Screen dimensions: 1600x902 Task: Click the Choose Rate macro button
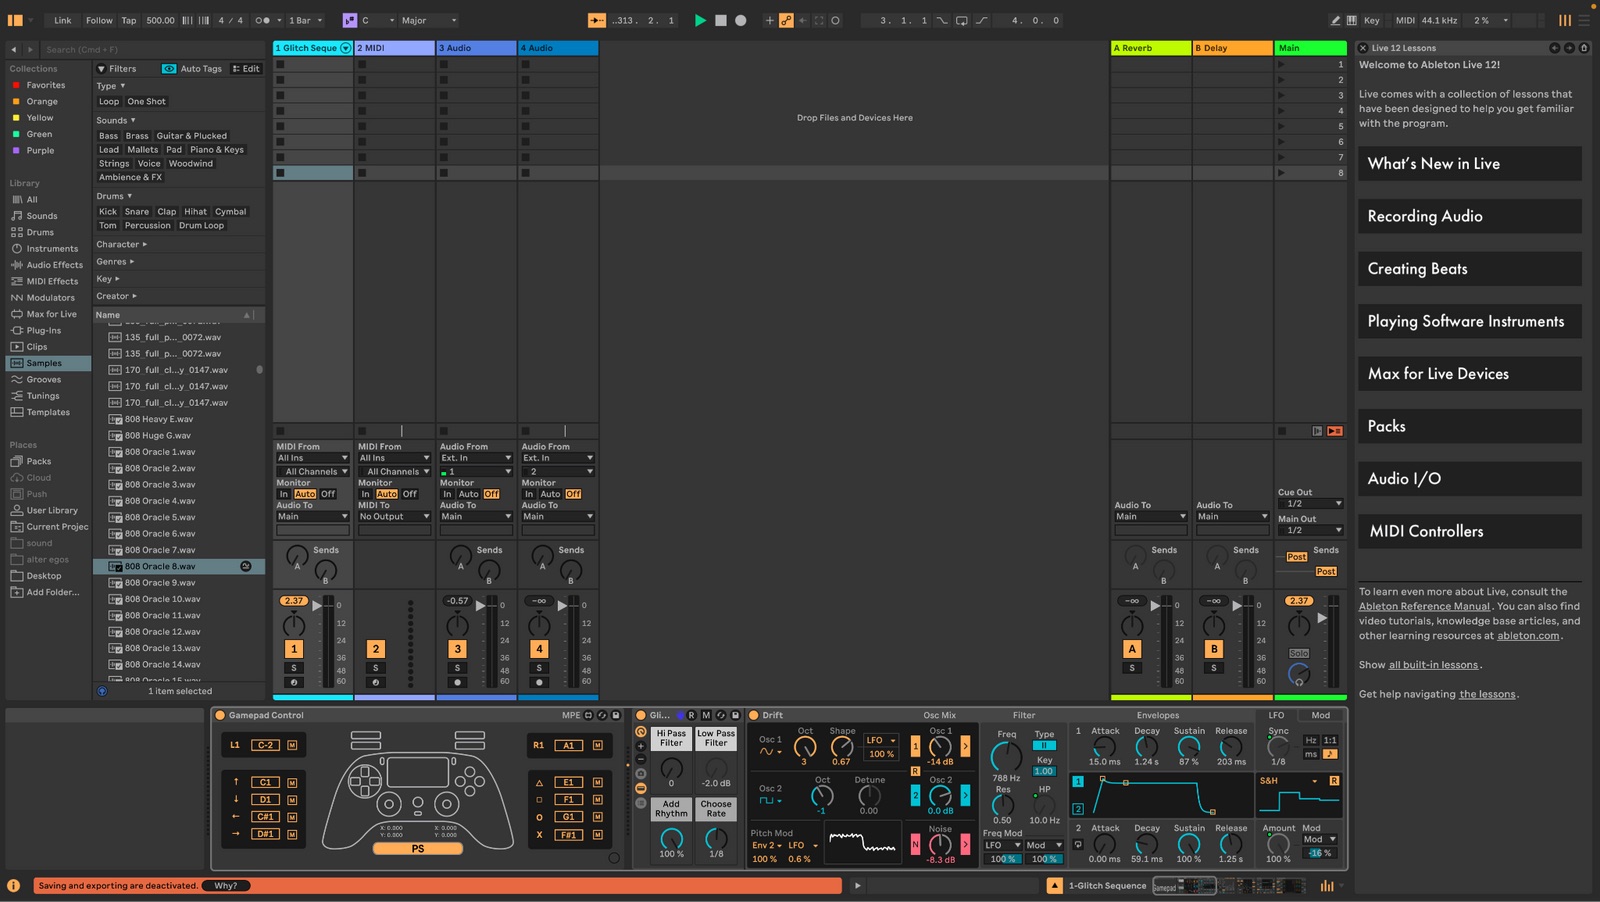pyautogui.click(x=716, y=809)
